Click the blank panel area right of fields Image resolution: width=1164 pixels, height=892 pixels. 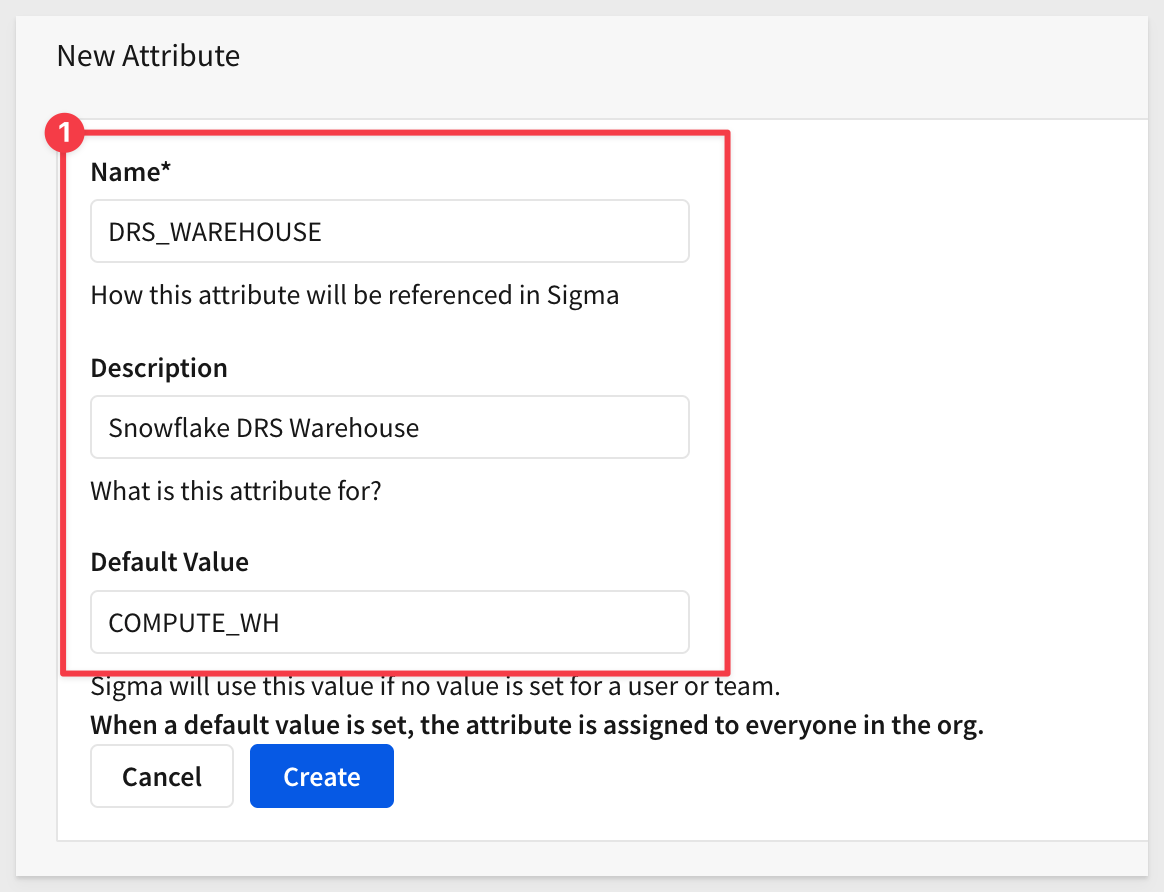935,401
